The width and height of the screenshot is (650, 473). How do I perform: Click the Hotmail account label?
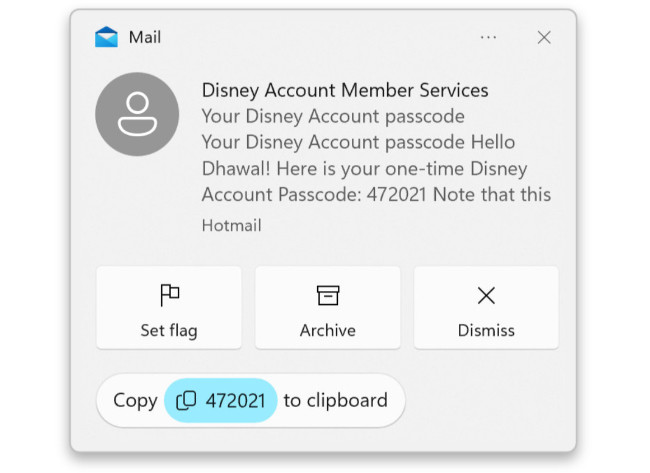(x=231, y=226)
